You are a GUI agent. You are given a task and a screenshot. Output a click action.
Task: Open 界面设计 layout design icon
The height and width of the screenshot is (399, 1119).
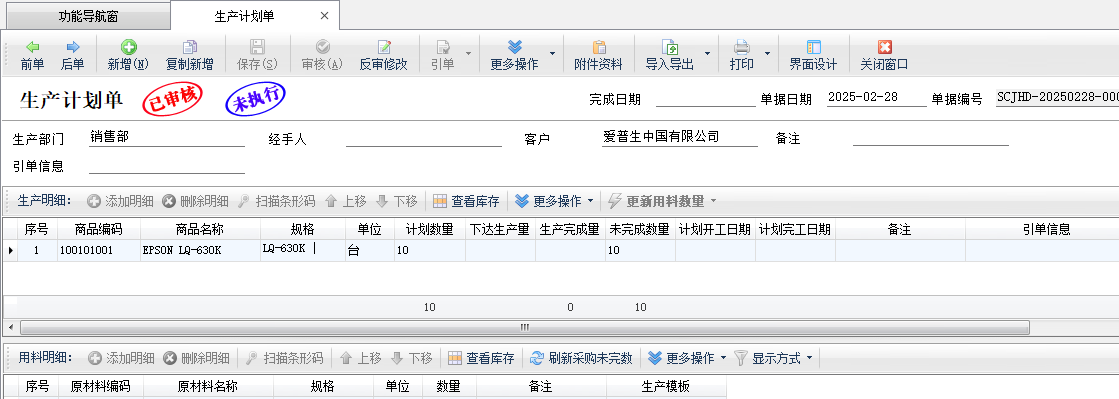click(x=814, y=48)
